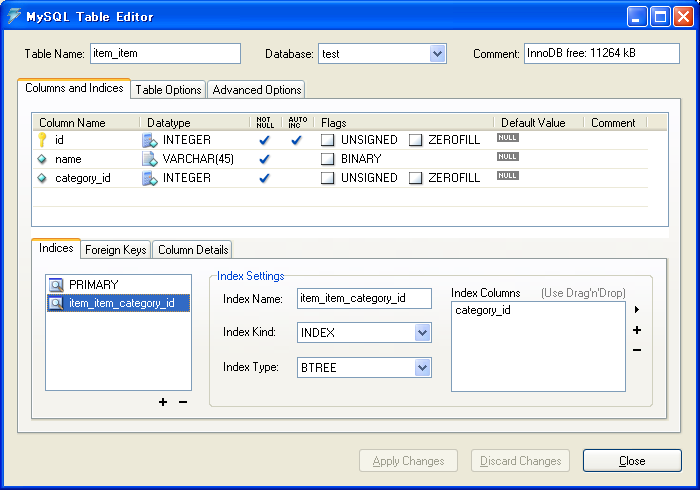Click INTEGER datatype in id row
The width and height of the screenshot is (700, 490).
click(187, 140)
